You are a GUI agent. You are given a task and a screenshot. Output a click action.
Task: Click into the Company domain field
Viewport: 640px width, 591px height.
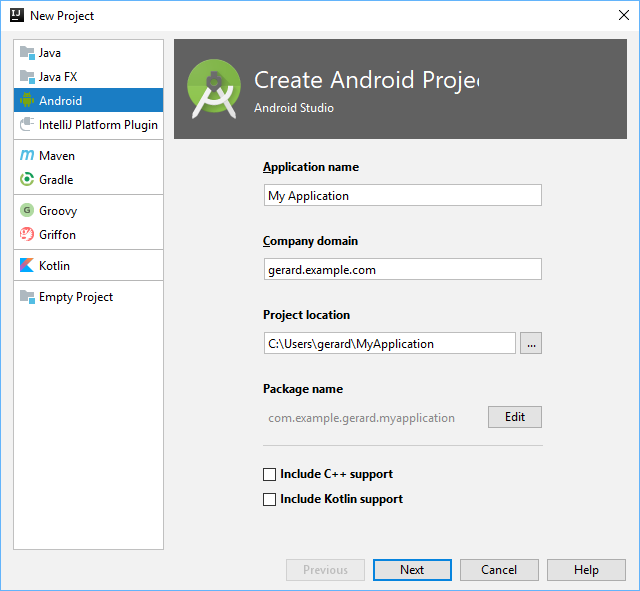[402, 269]
